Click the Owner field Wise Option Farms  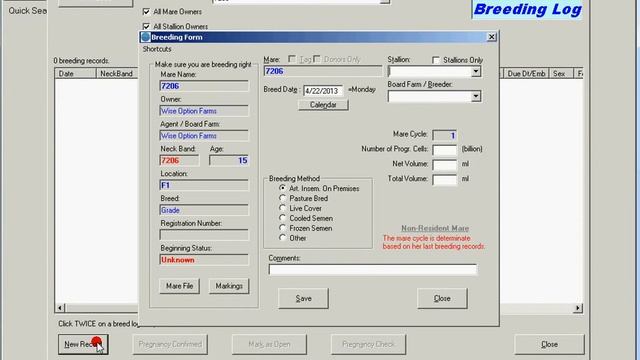[x=204, y=111]
